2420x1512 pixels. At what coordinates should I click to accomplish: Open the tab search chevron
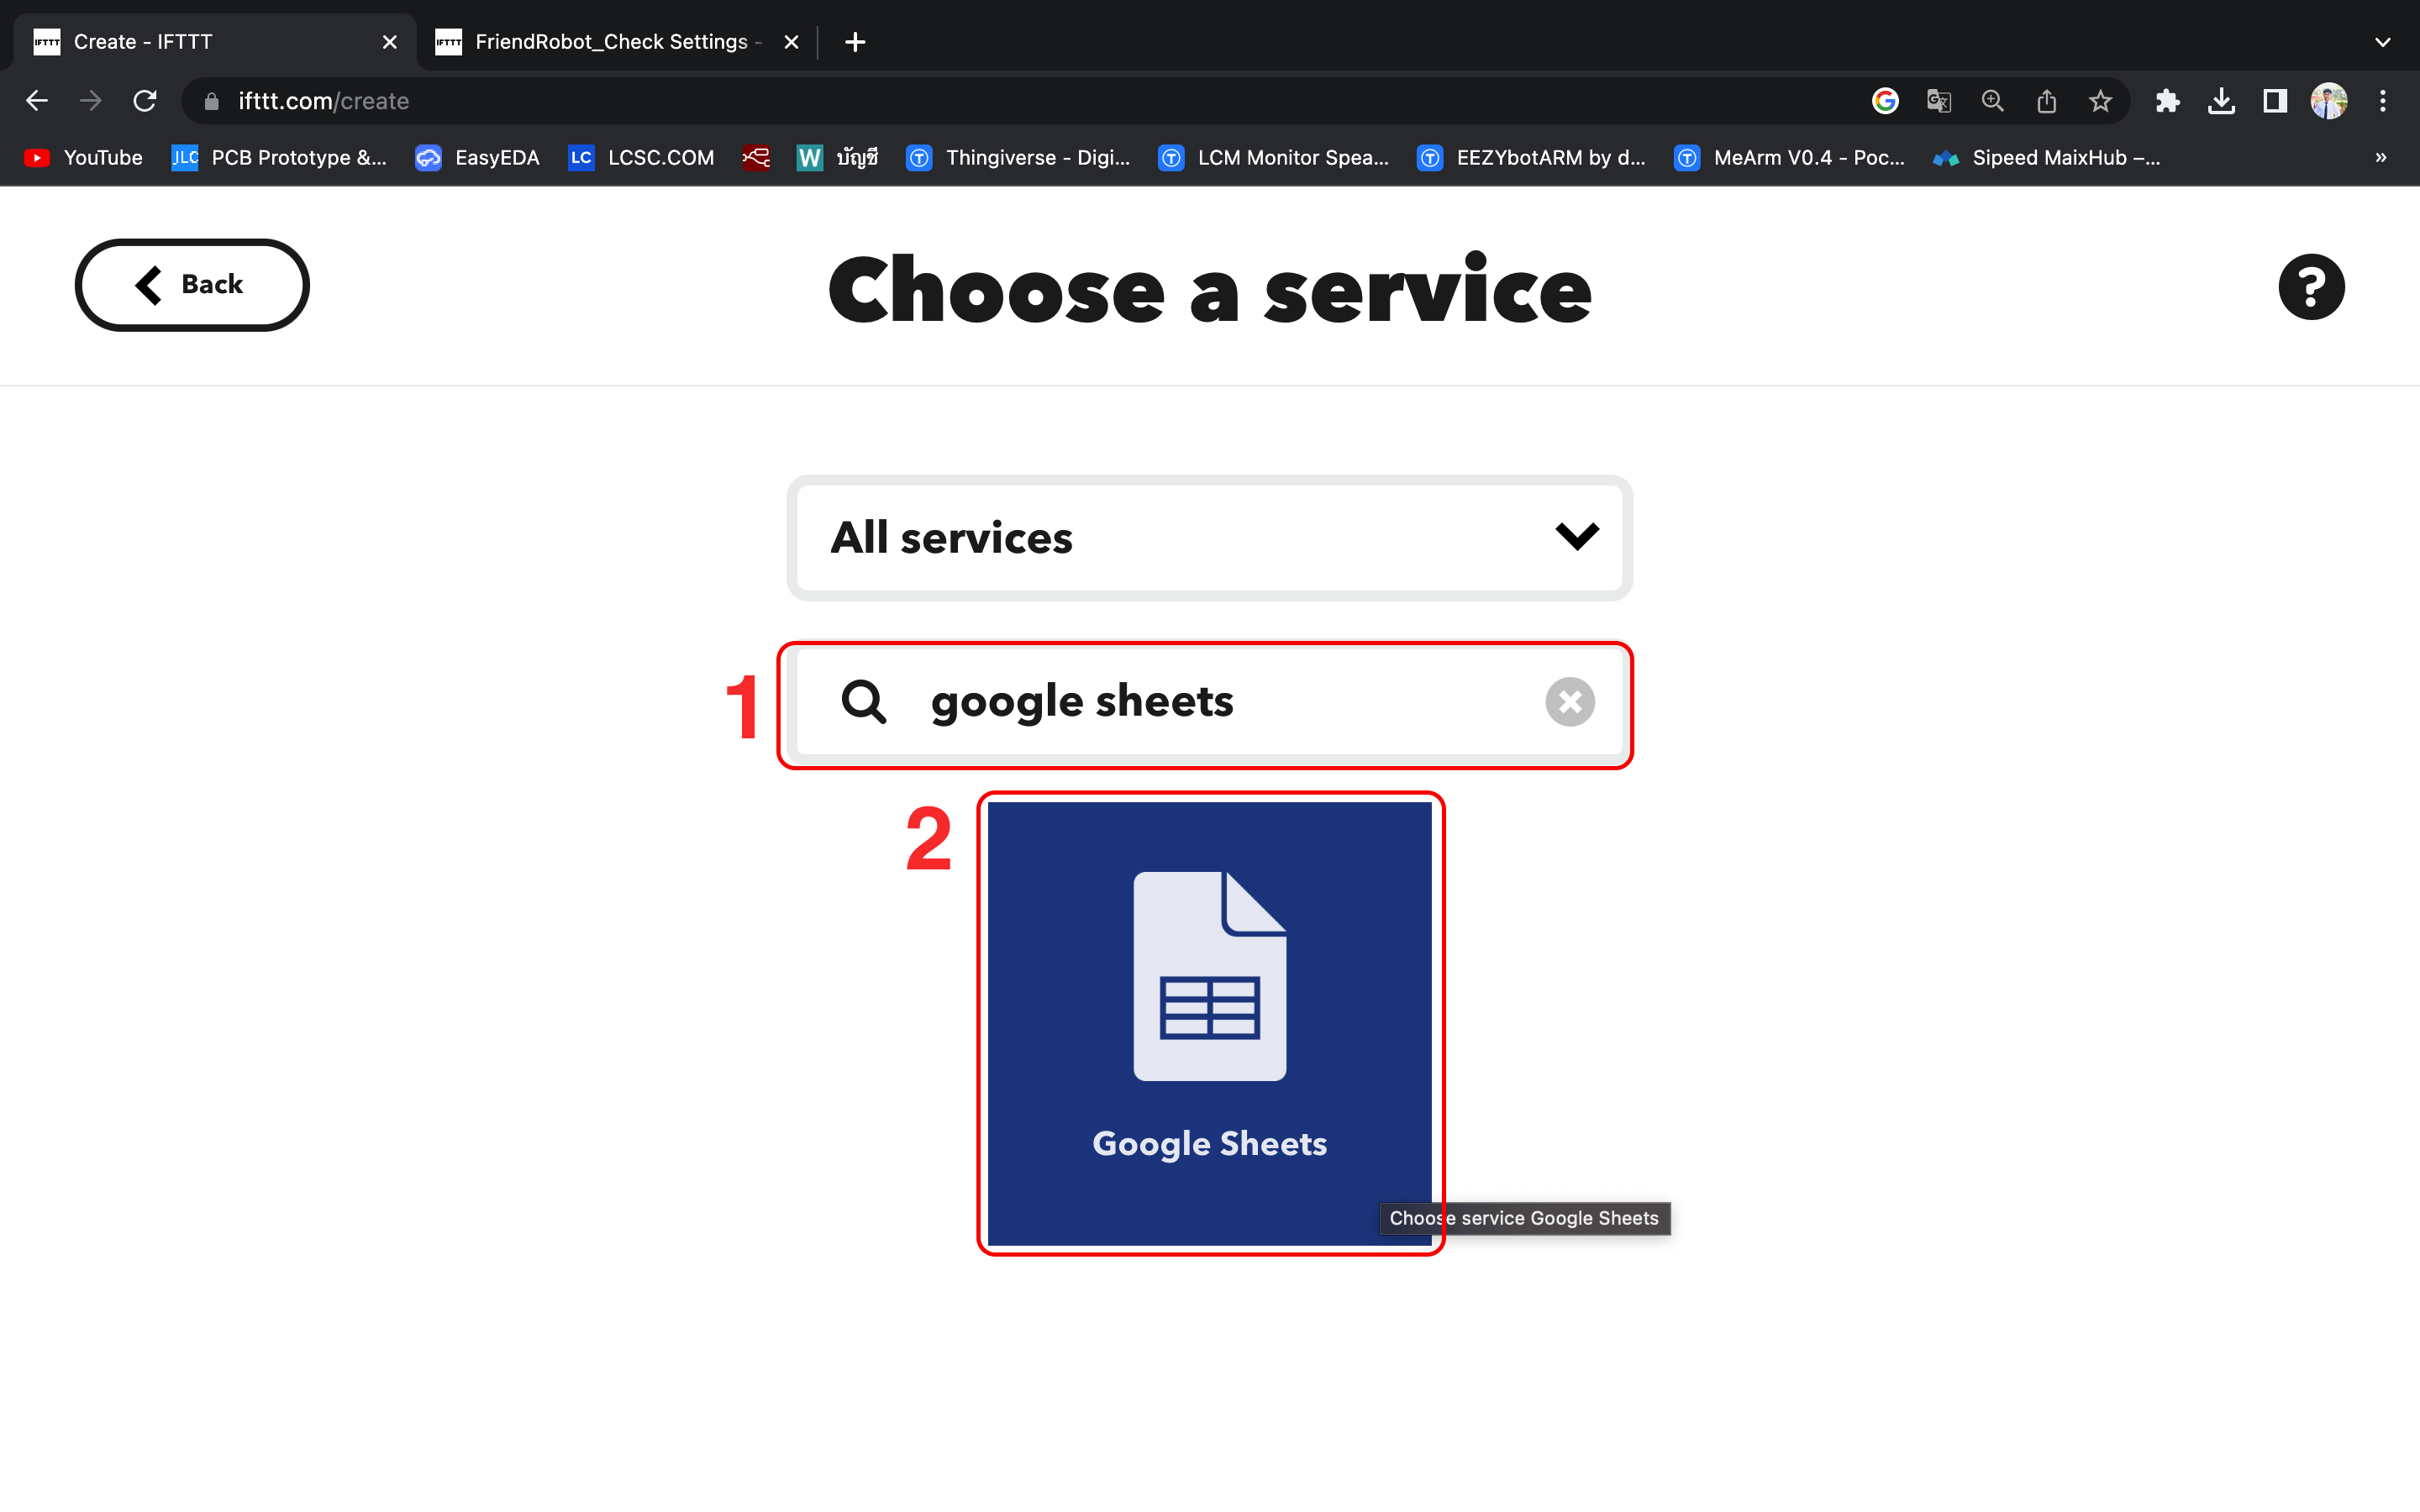coord(2383,42)
